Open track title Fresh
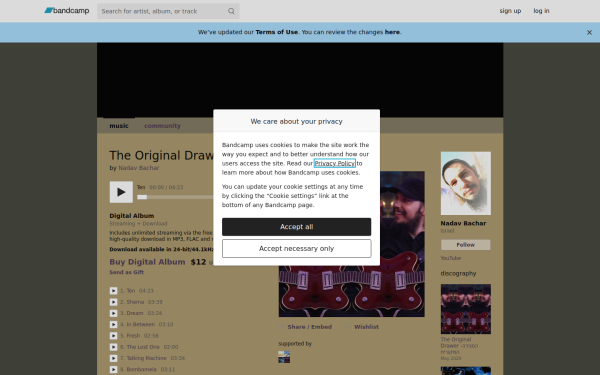This screenshot has height=375, width=600. click(134, 336)
